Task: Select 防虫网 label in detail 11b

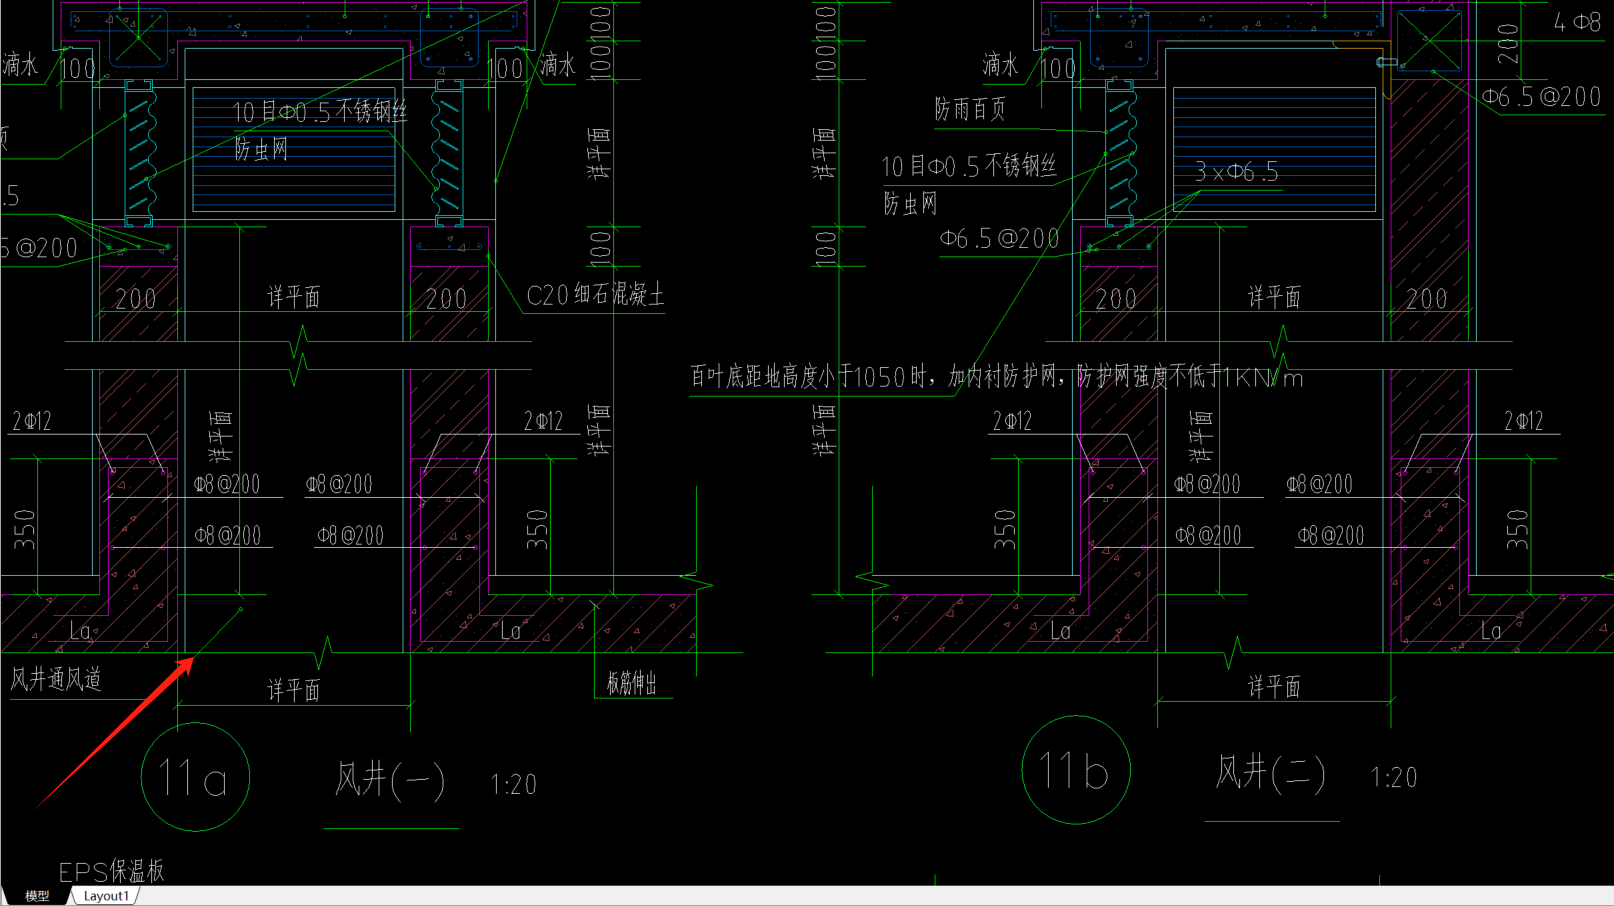Action: click(x=910, y=204)
